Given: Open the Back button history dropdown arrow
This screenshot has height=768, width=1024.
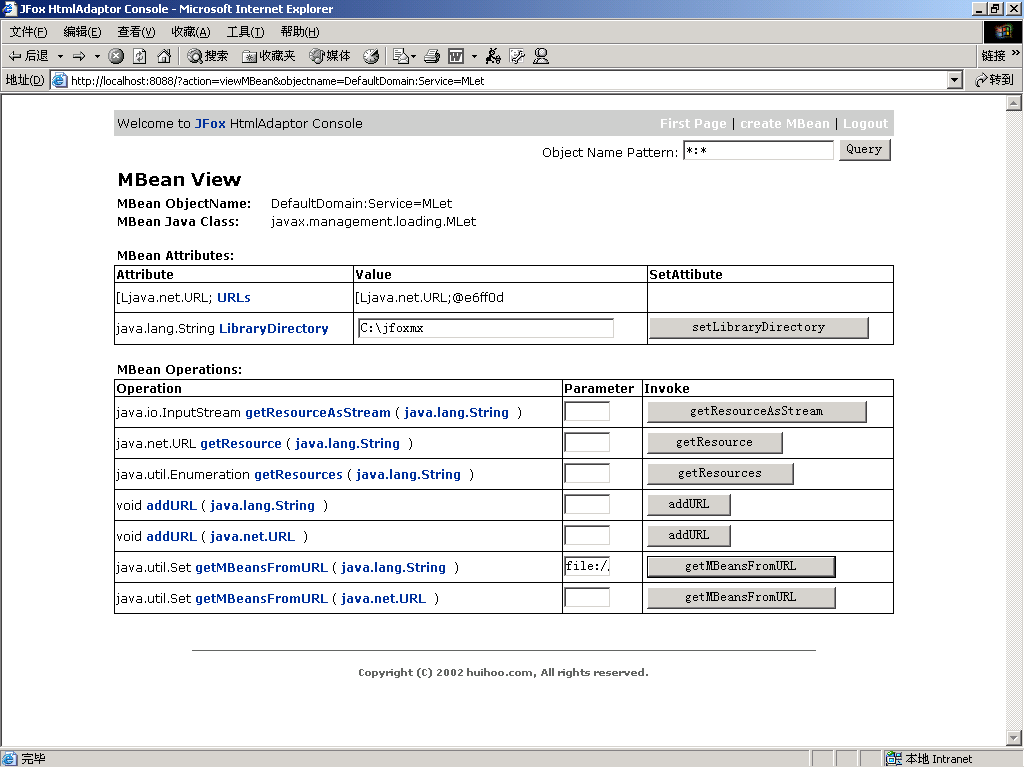Looking at the screenshot, I should (x=60, y=56).
